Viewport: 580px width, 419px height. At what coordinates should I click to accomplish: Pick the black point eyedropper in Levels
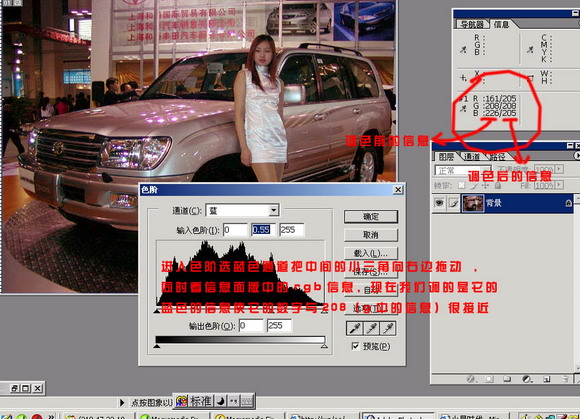point(354,328)
